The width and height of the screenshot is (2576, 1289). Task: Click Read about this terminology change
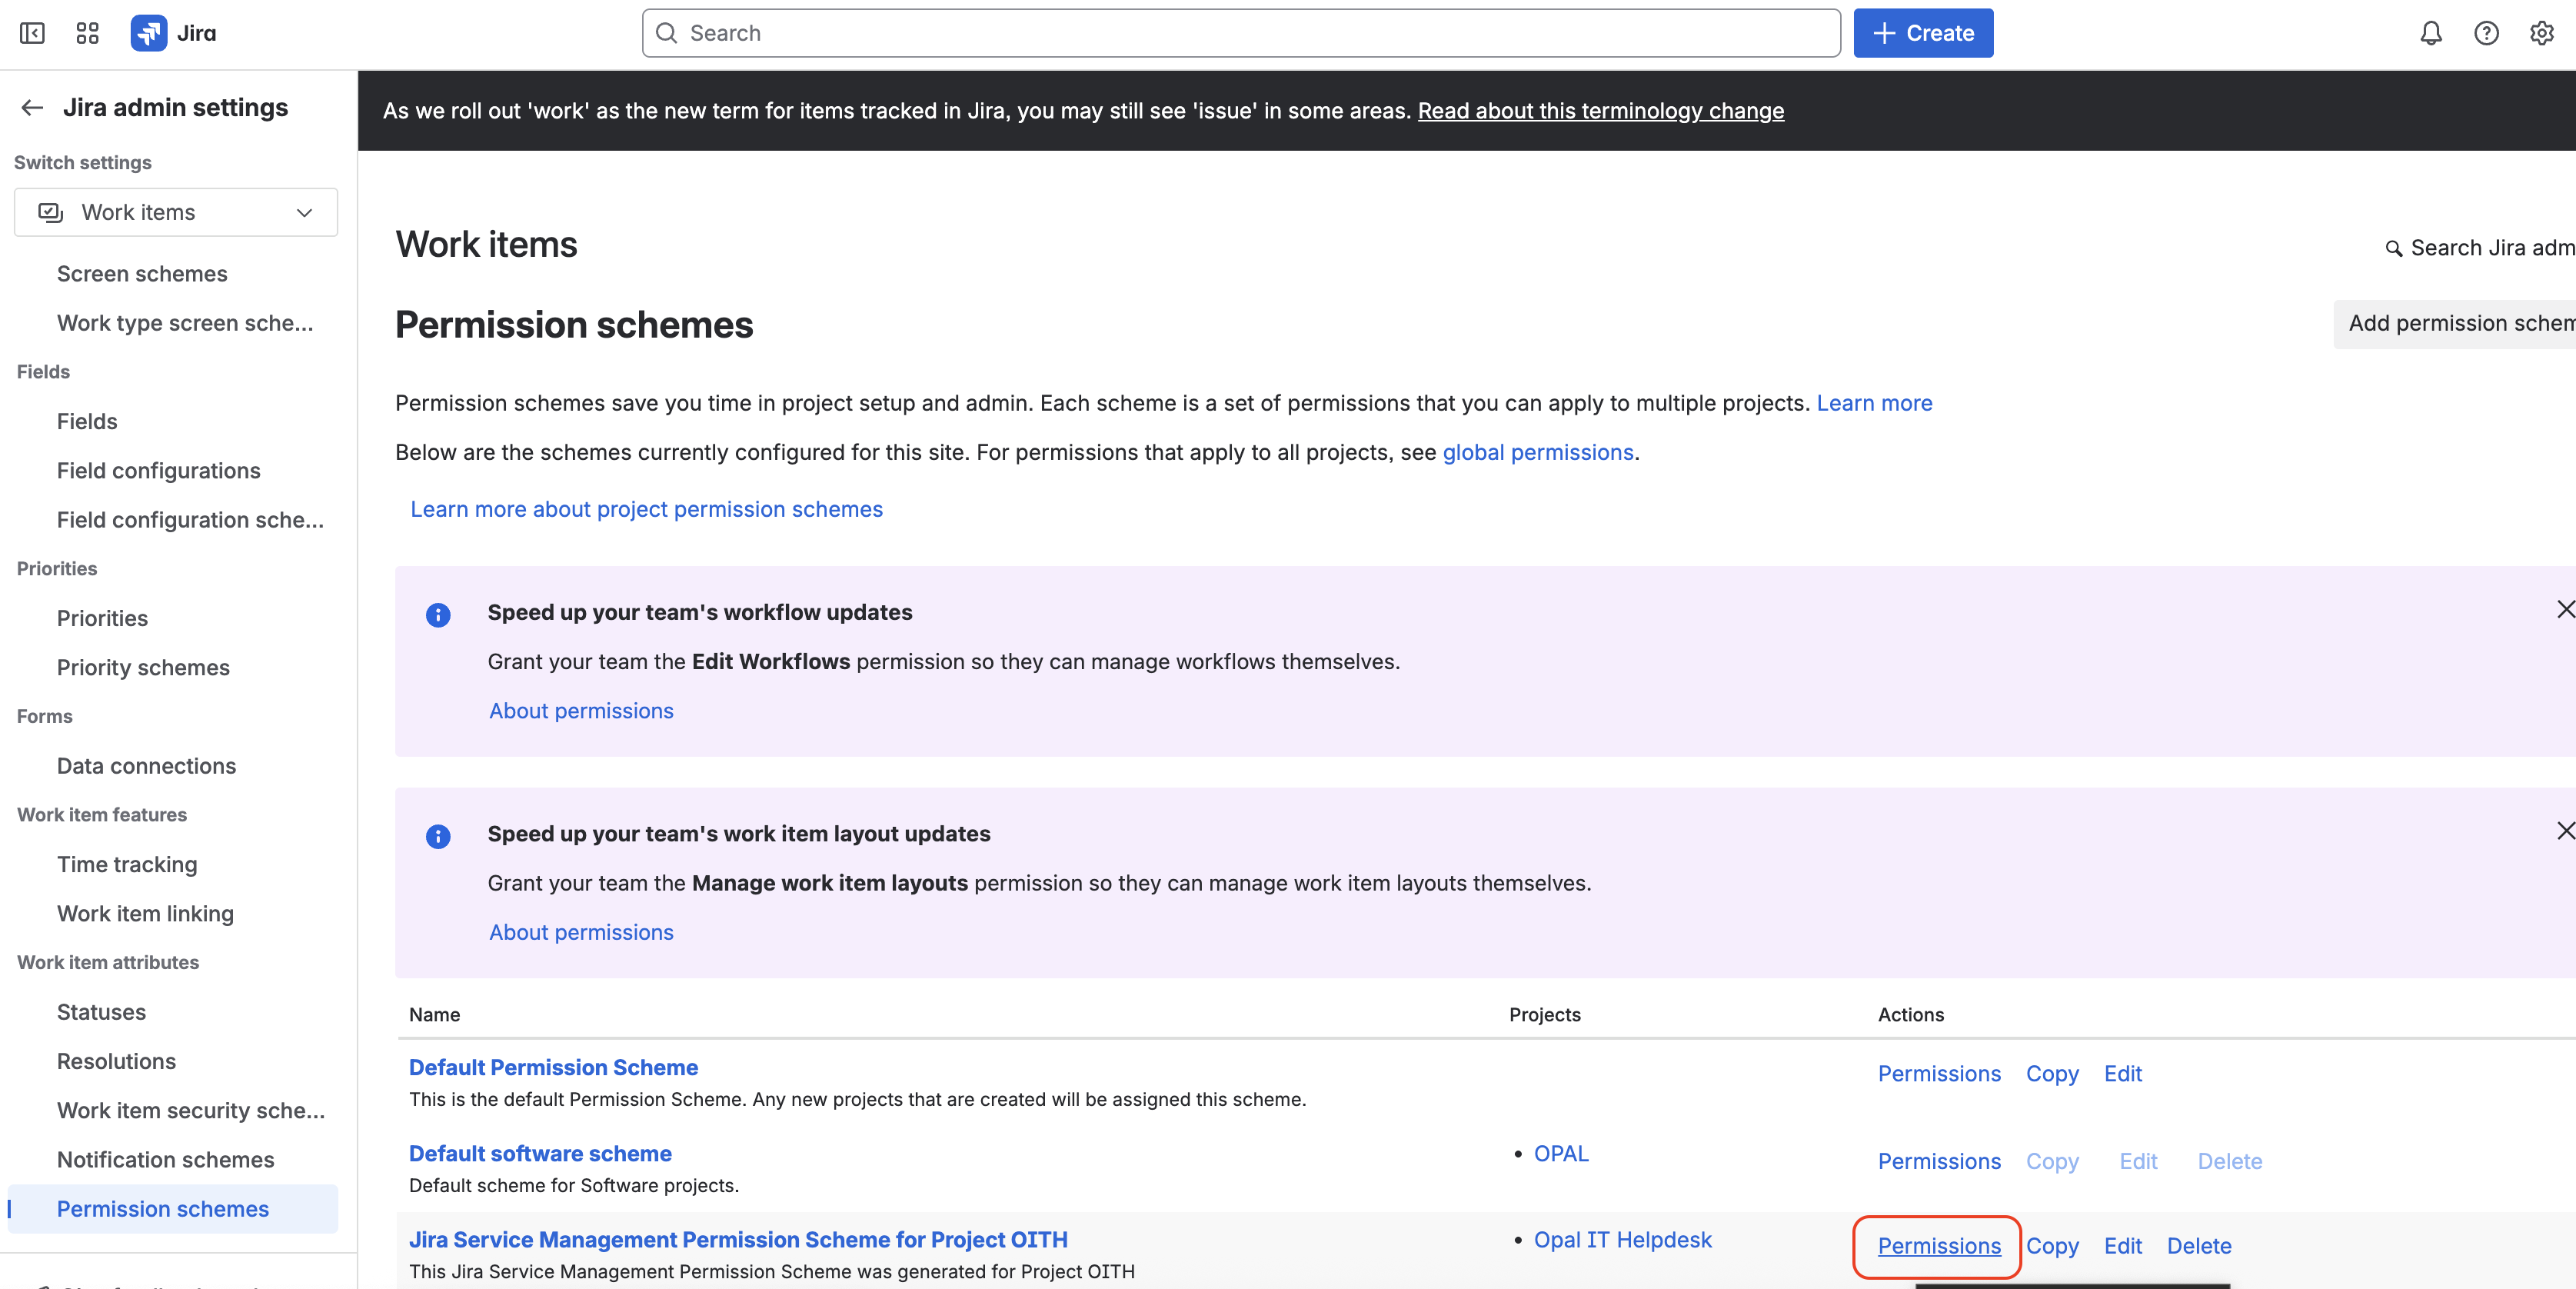(1600, 111)
